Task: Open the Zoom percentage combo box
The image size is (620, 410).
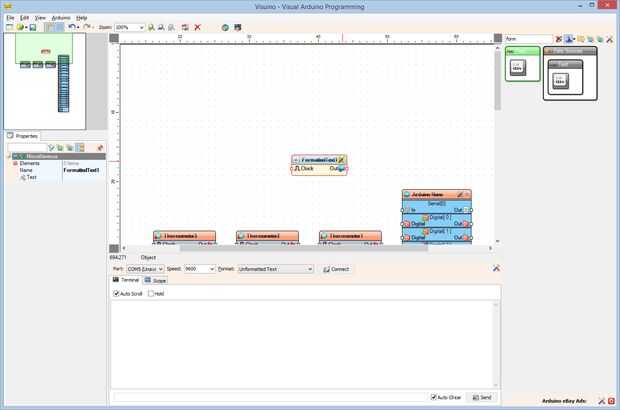Action: click(x=129, y=27)
